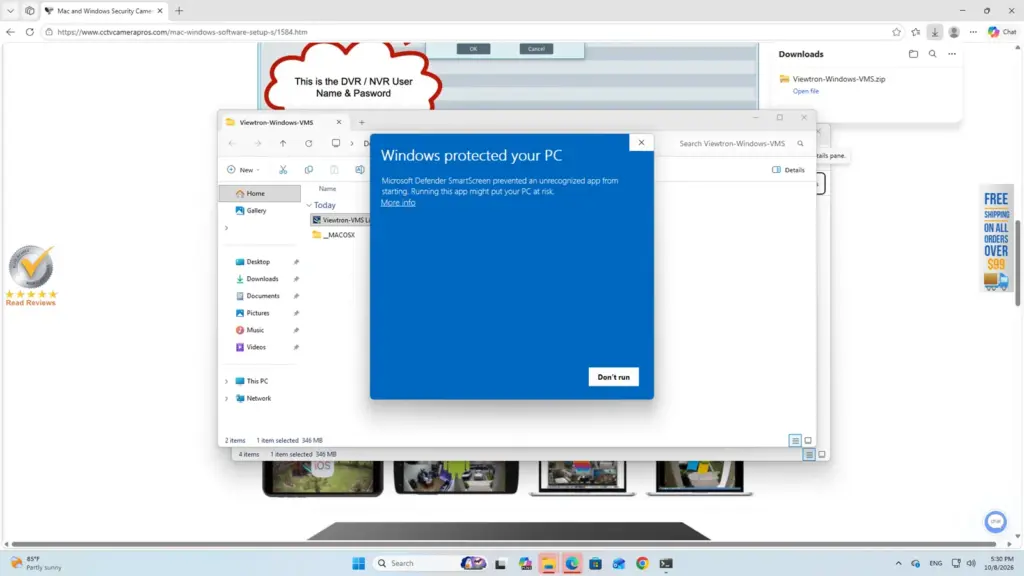Search downloads with magnifier icon
The image size is (1024, 576).
pos(933,54)
